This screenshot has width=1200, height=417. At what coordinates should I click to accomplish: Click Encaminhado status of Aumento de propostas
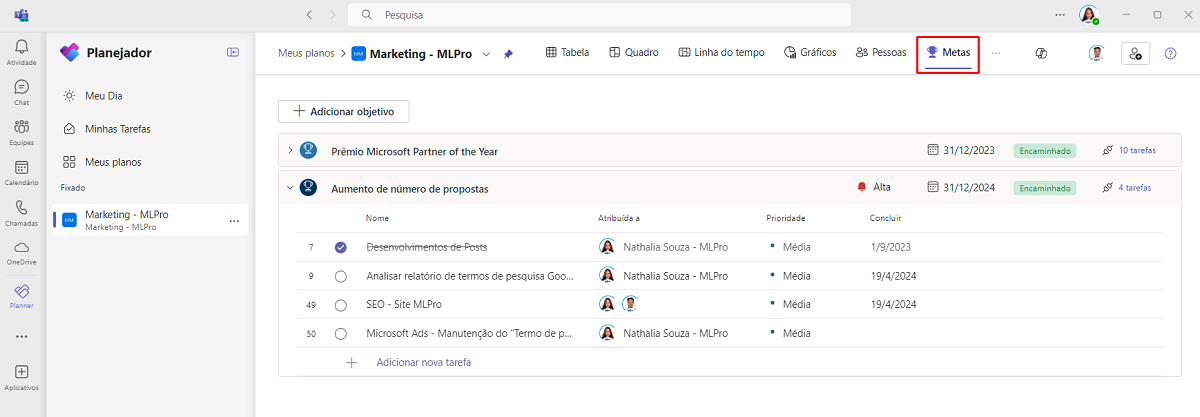1045,187
